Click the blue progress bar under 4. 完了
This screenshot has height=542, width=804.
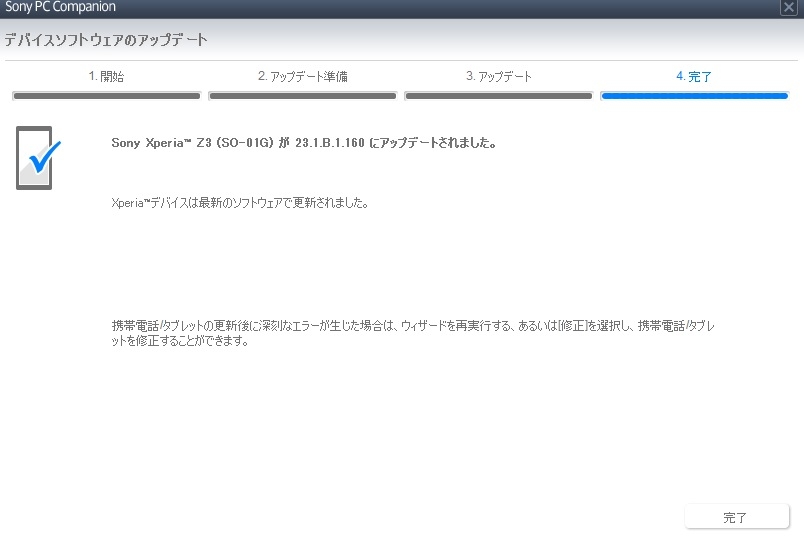tap(694, 96)
